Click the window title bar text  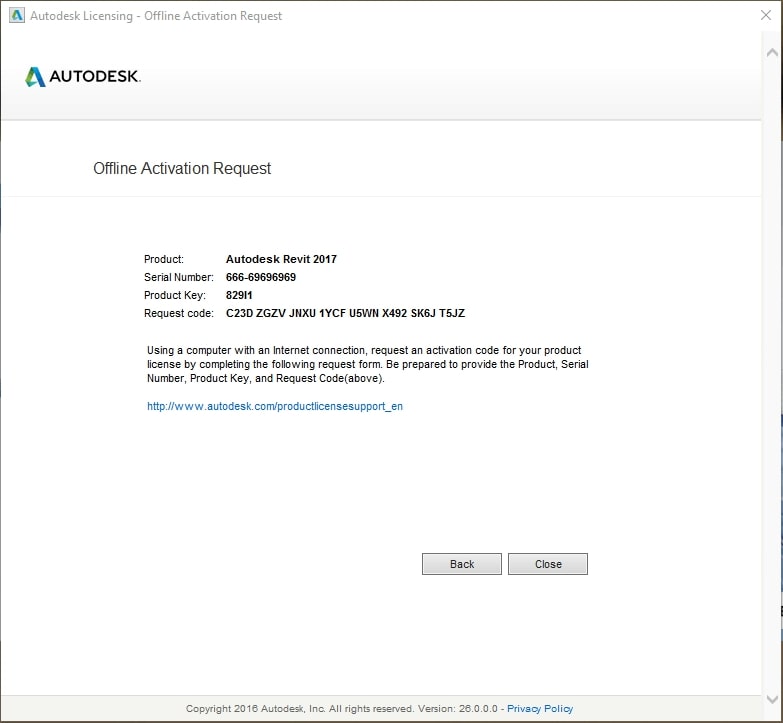pyautogui.click(x=160, y=16)
